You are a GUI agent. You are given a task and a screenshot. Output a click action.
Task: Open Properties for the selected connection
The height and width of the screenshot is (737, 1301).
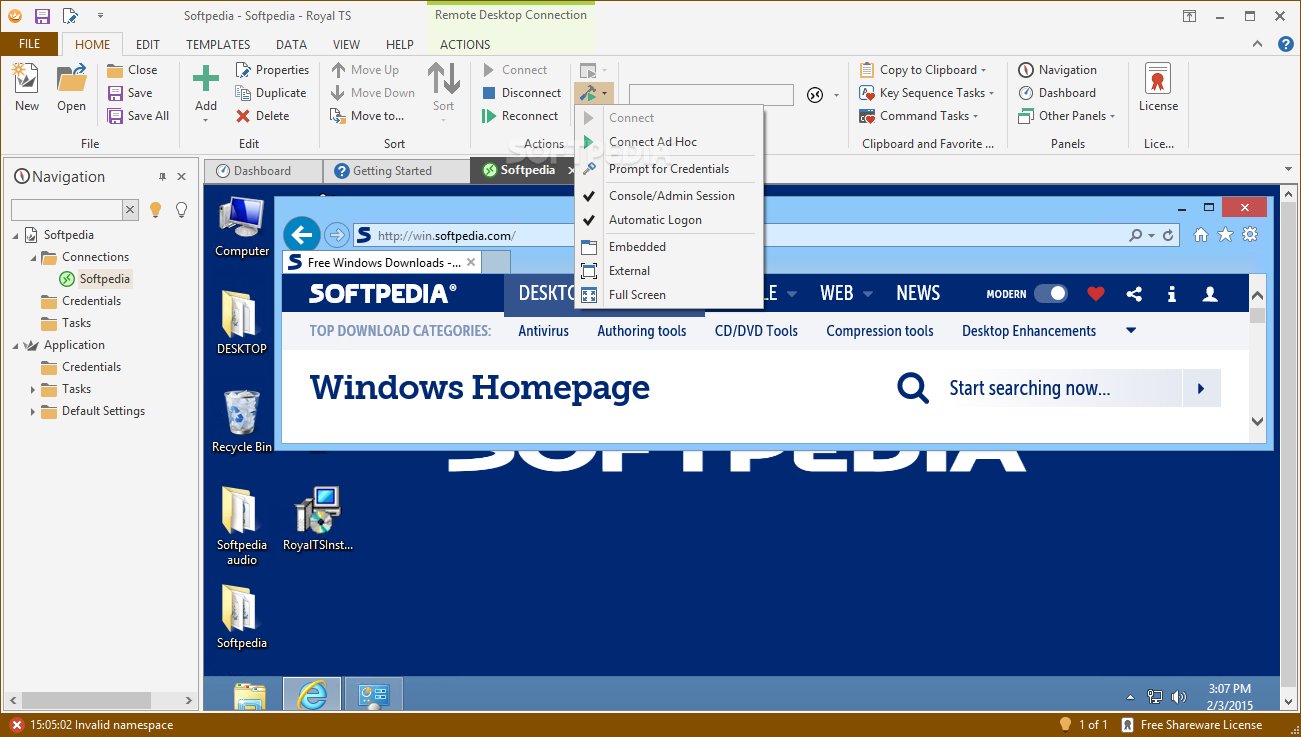[272, 70]
